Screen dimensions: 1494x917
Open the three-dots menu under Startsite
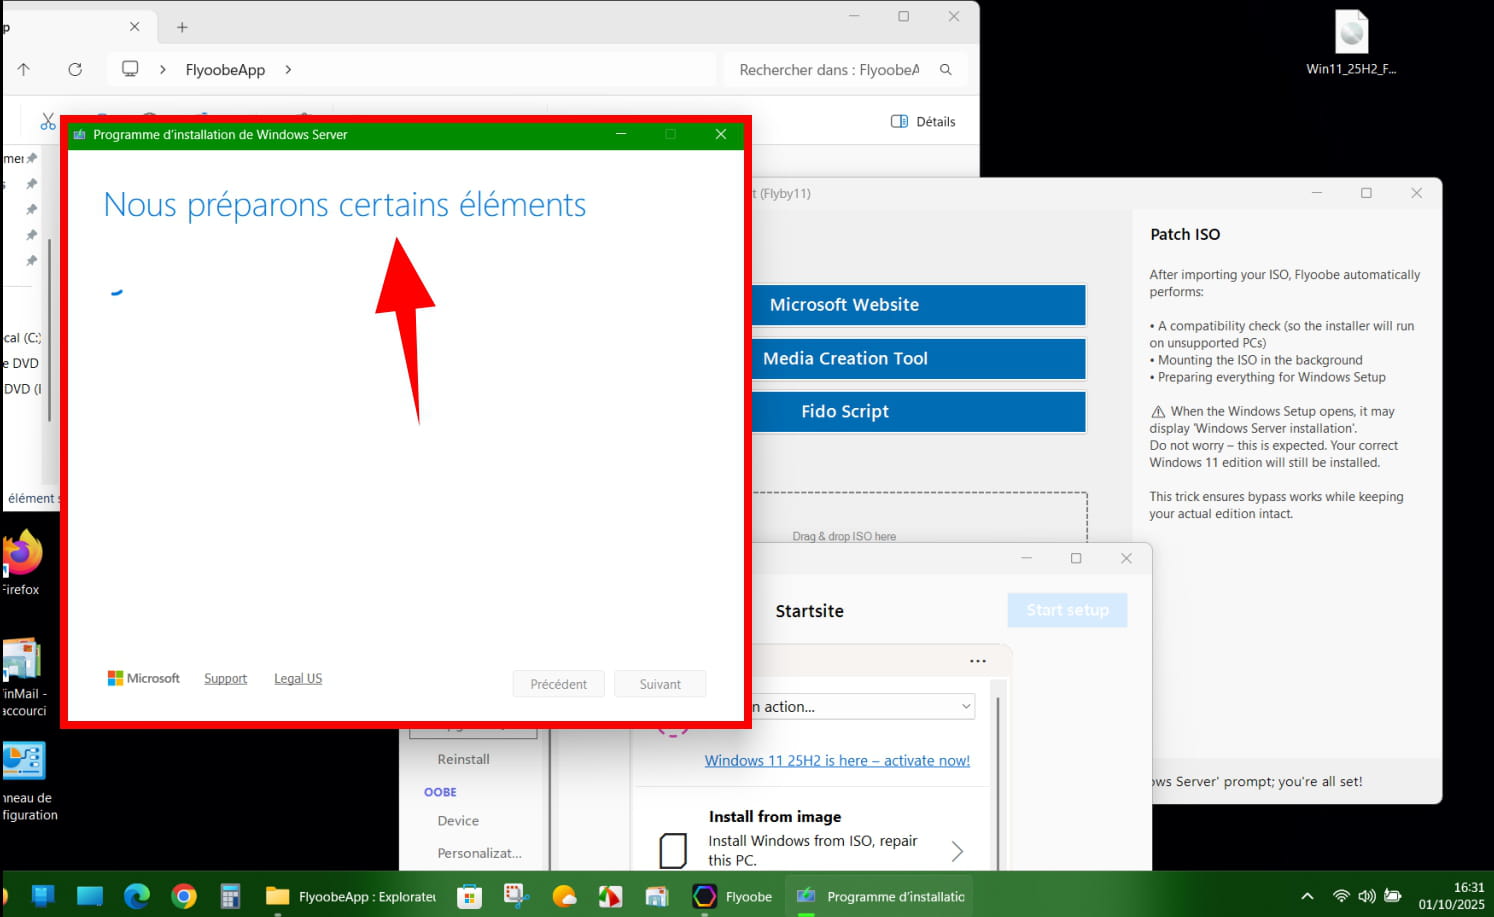(x=977, y=661)
